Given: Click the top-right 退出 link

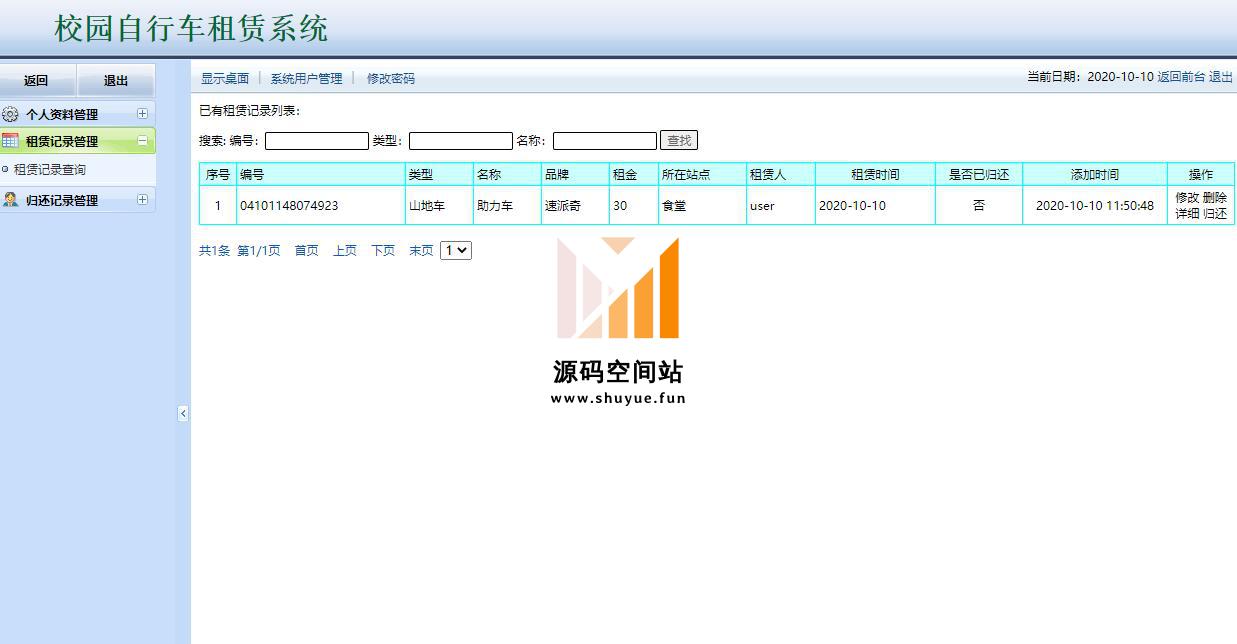Looking at the screenshot, I should [1221, 77].
